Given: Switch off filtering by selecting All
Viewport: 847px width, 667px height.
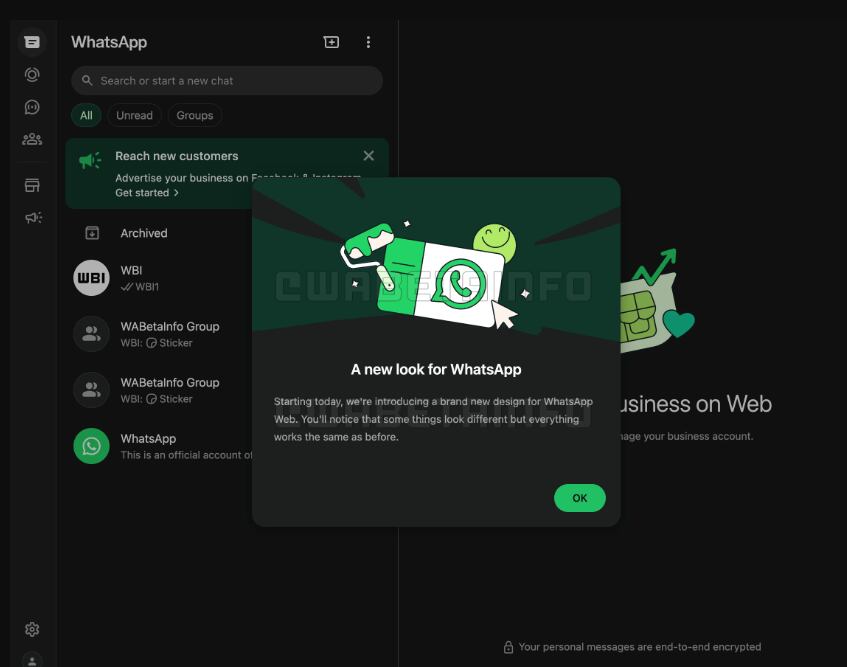Looking at the screenshot, I should [86, 115].
